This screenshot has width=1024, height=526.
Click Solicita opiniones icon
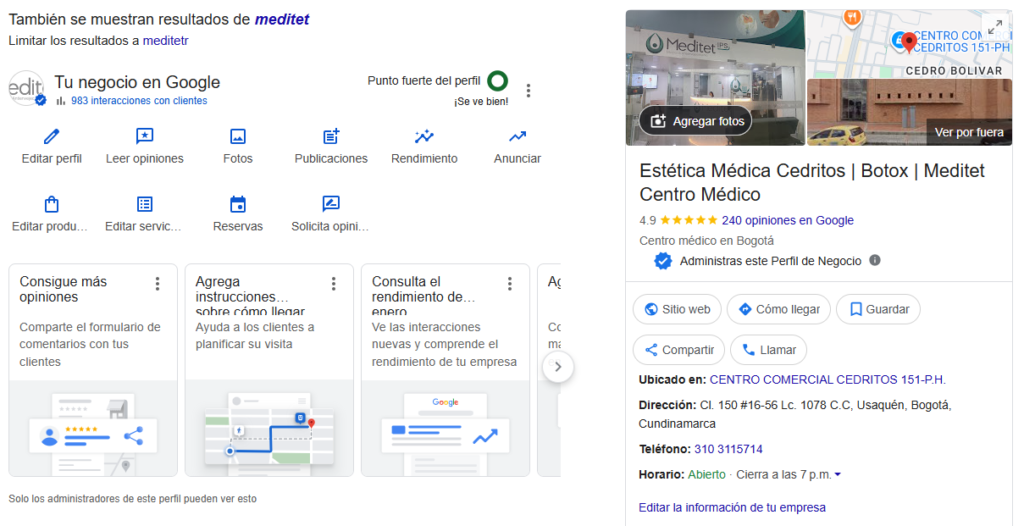(x=331, y=205)
